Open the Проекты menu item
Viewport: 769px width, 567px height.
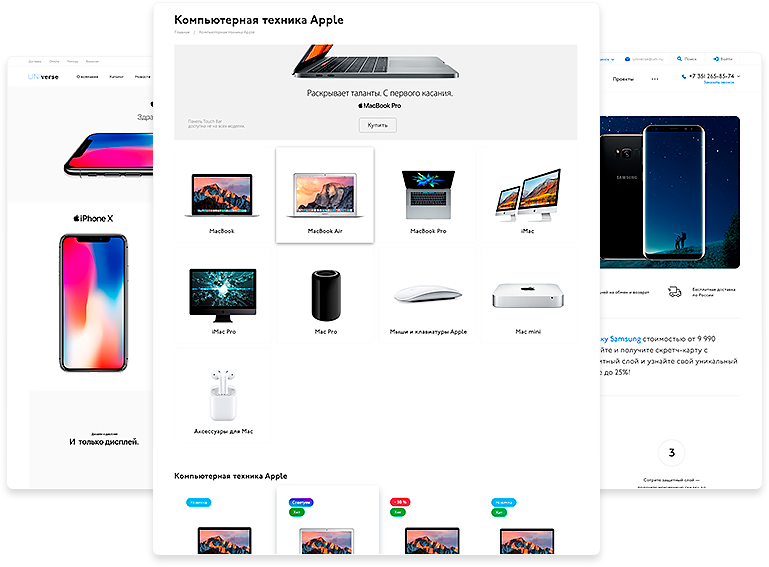pos(623,79)
